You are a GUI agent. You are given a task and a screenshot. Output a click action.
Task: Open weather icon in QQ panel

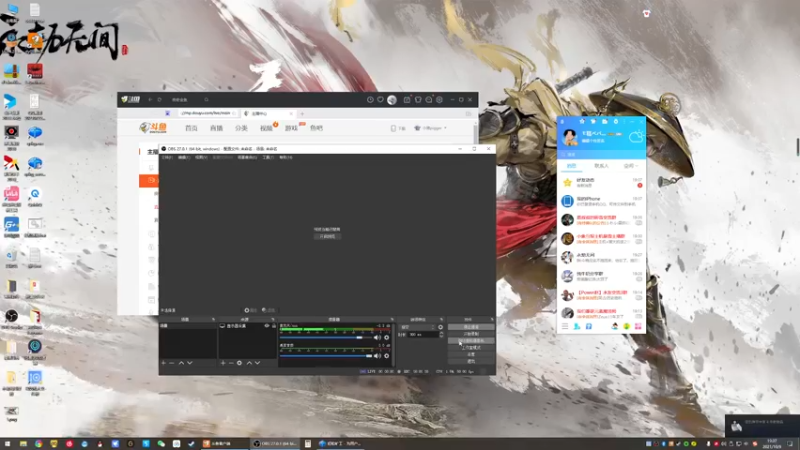[x=637, y=136]
